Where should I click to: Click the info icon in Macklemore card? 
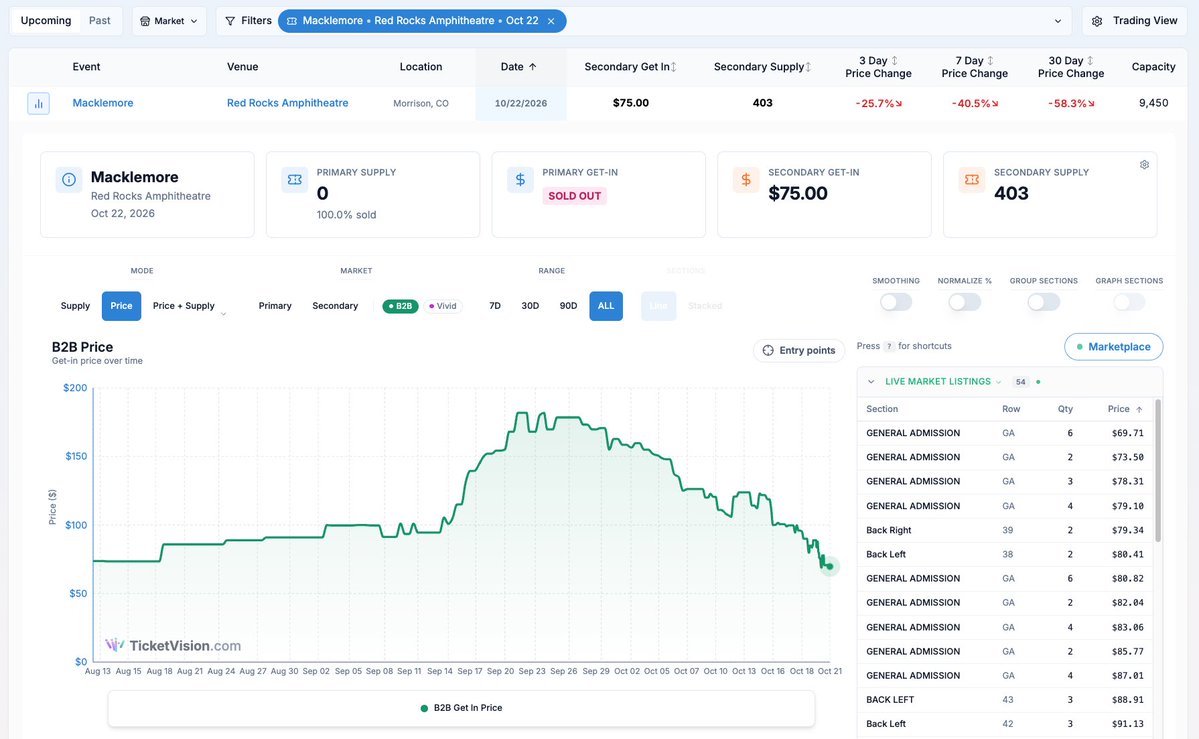[x=69, y=180]
